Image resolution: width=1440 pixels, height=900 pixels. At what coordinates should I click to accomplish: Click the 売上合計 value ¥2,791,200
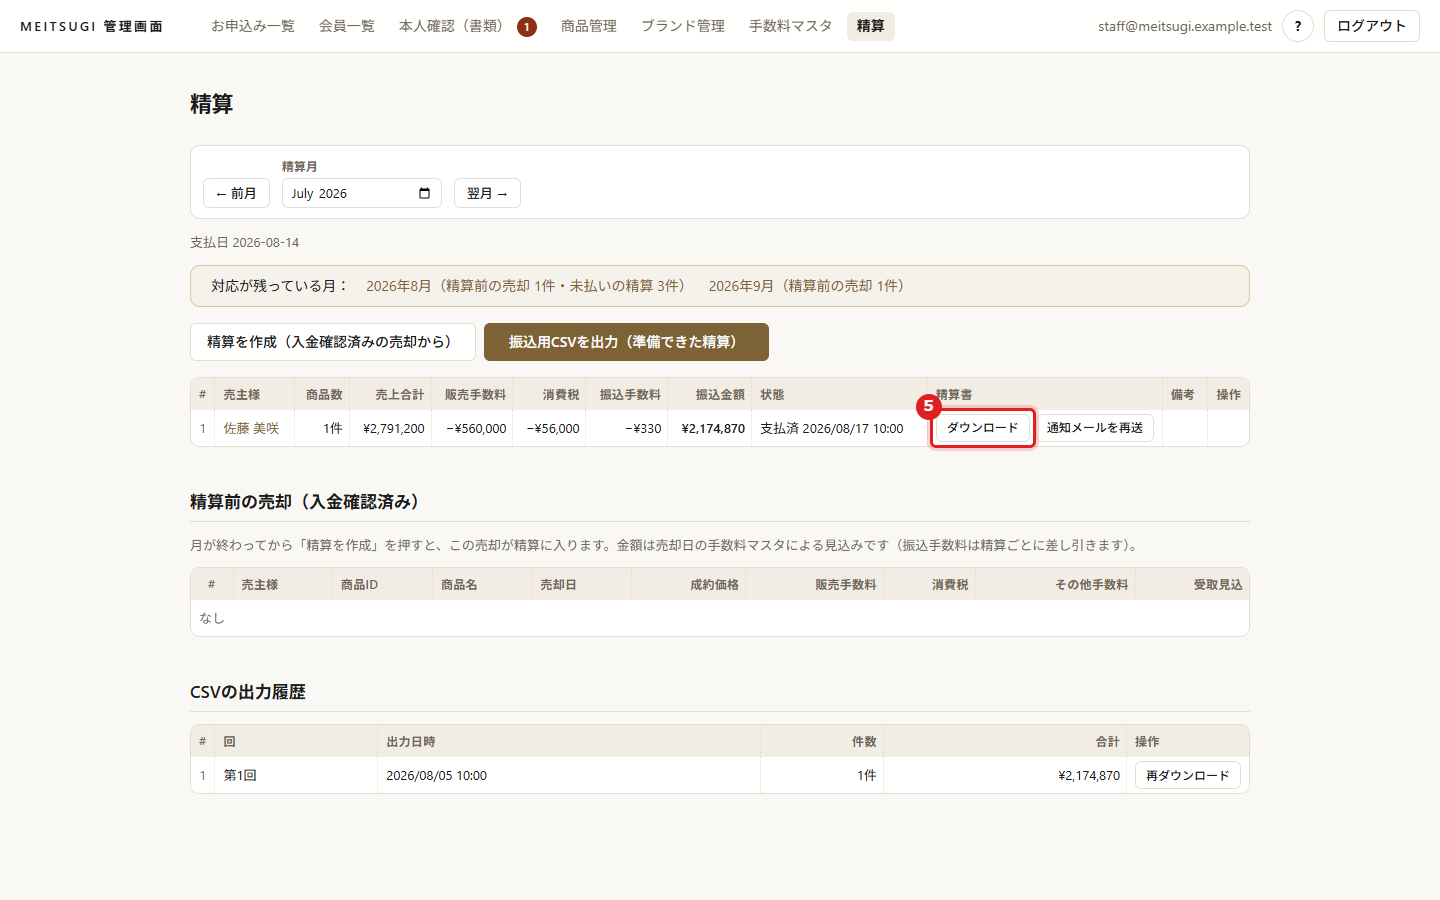pos(394,428)
